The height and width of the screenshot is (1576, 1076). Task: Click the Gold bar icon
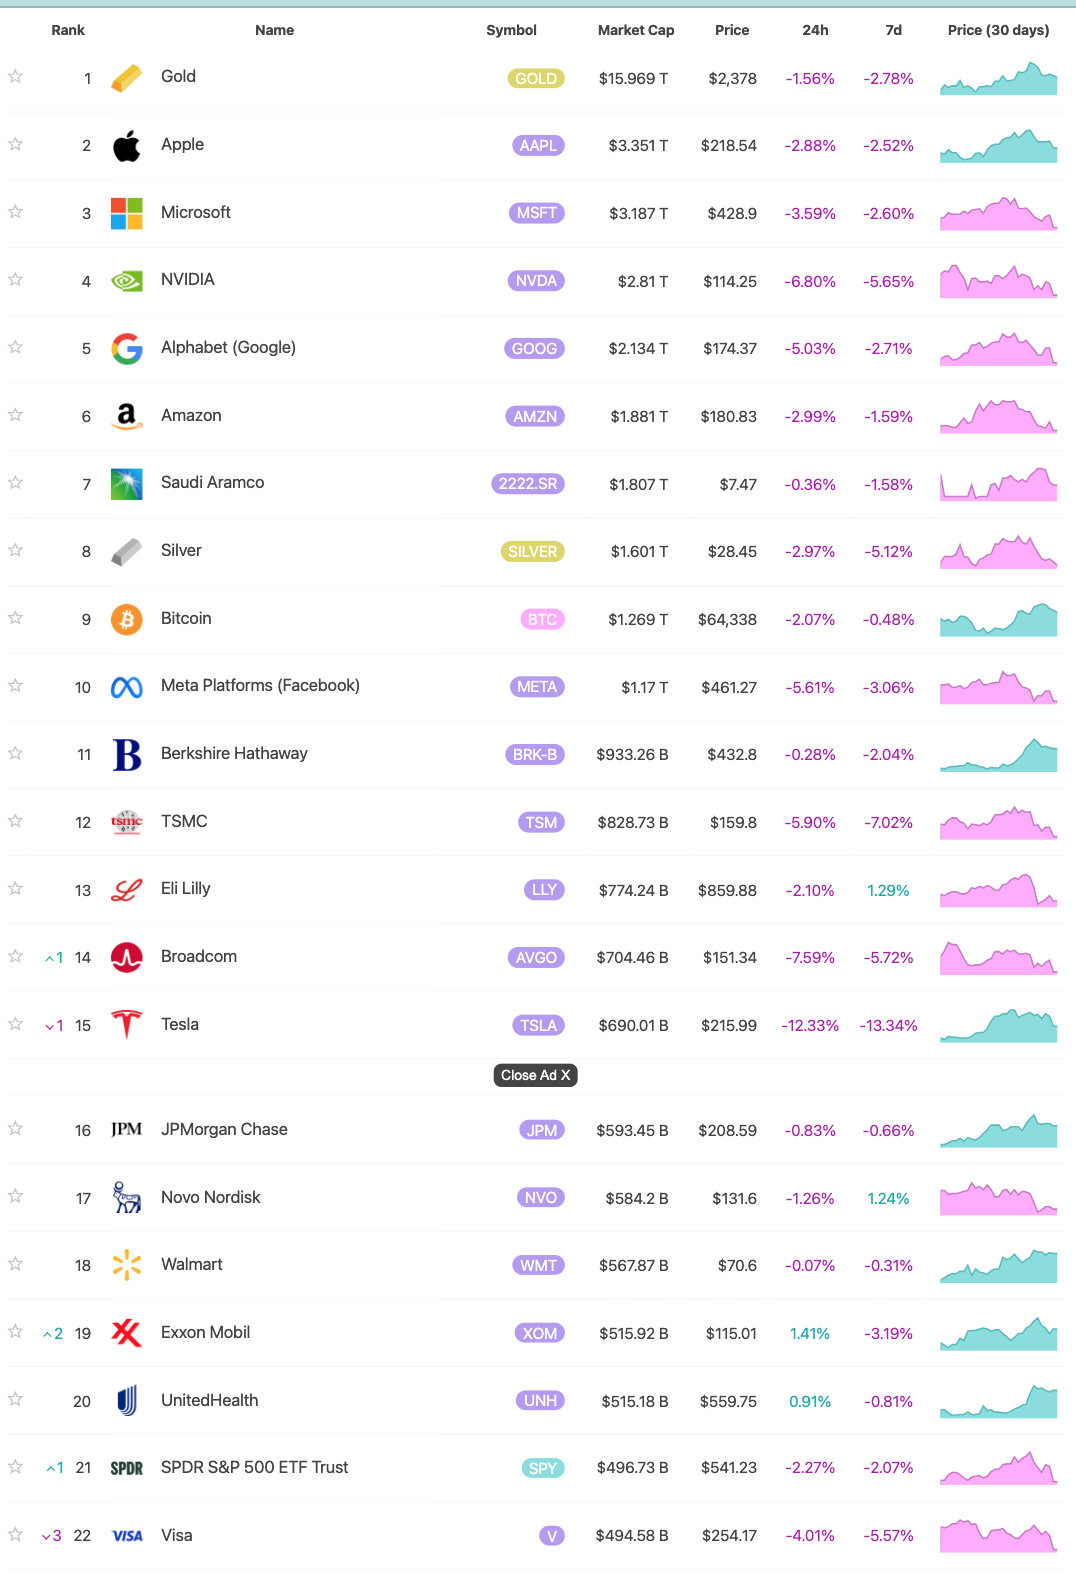click(x=126, y=78)
